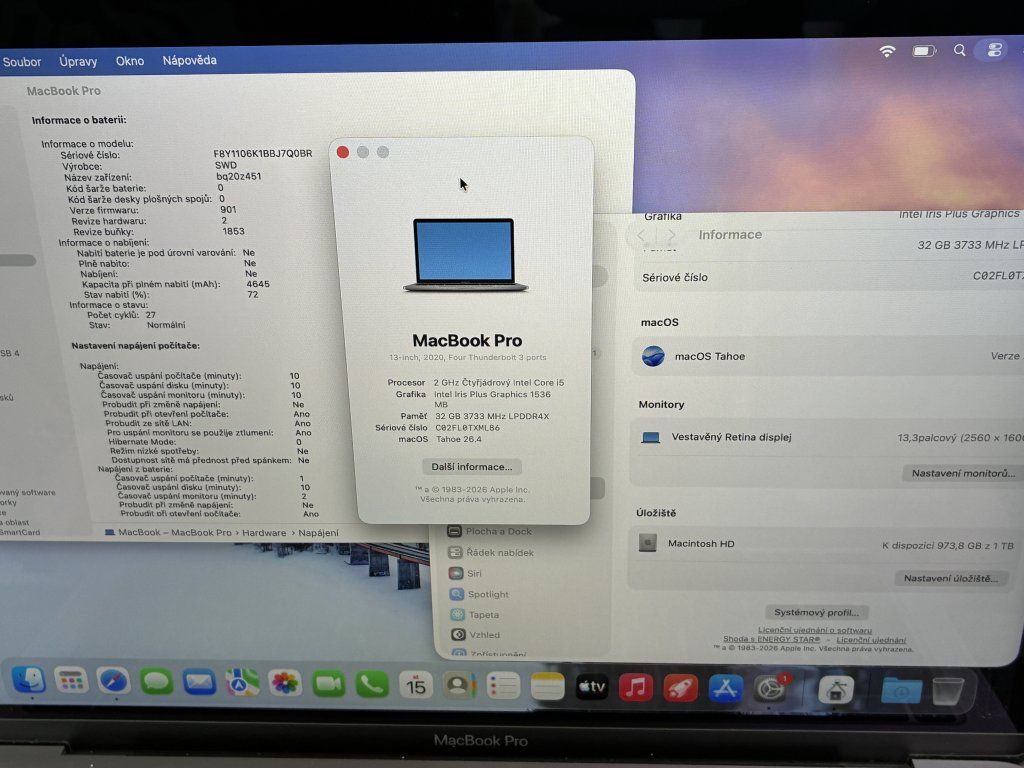Open the Photos app icon
This screenshot has height=768, width=1024.
pos(285,683)
